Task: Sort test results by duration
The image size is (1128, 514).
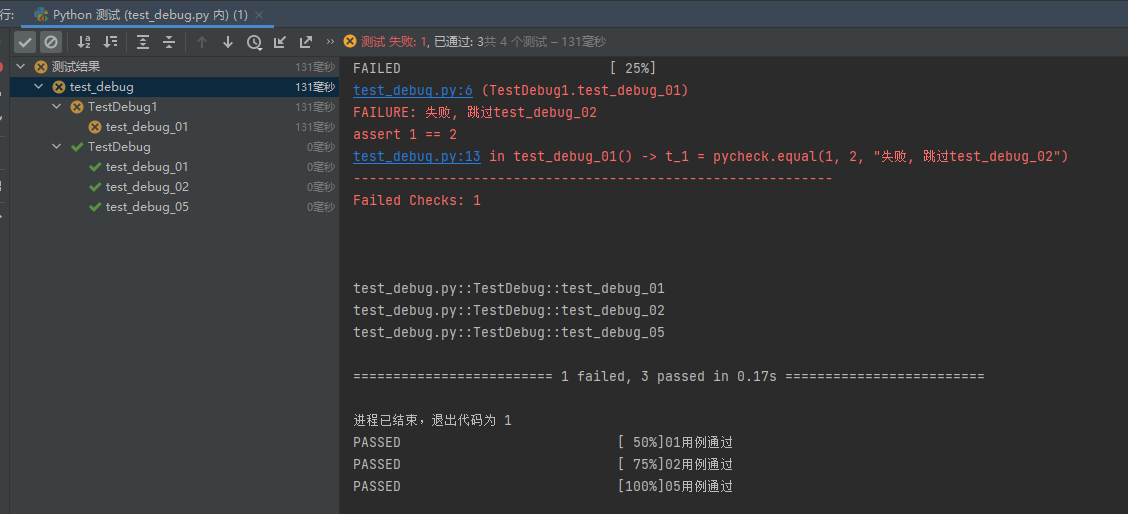Action: pyautogui.click(x=110, y=42)
